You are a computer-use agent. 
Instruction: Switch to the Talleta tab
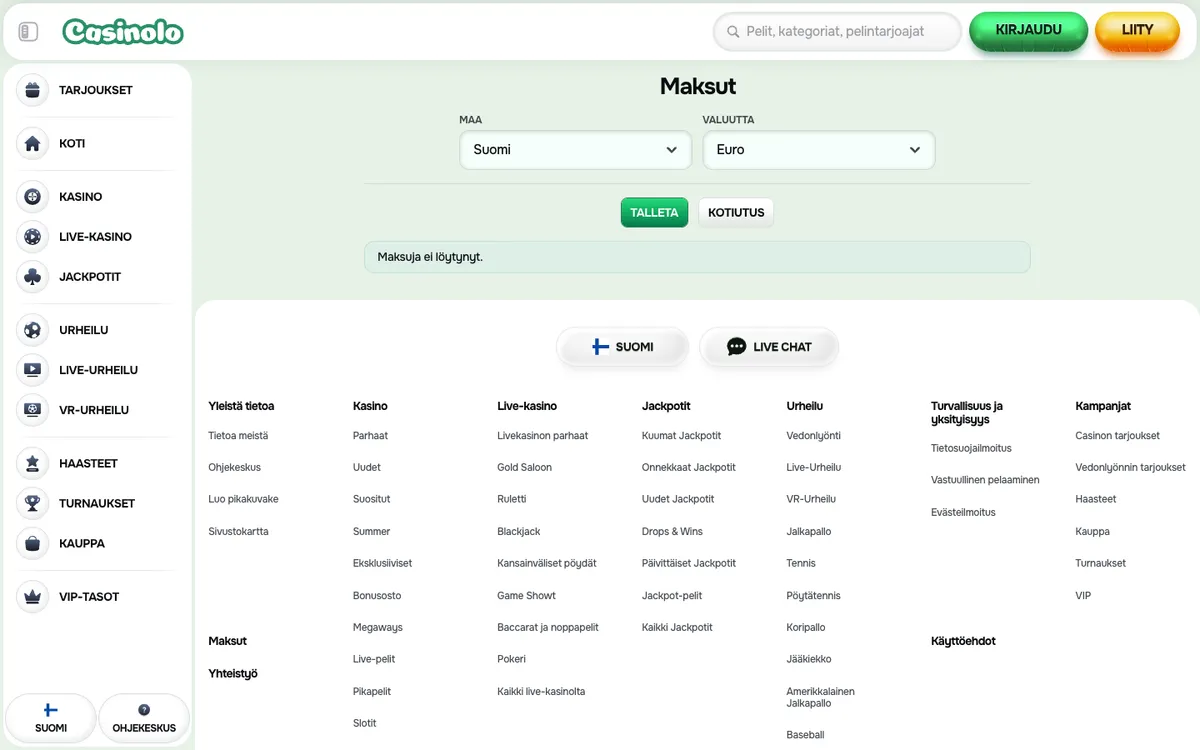654,212
